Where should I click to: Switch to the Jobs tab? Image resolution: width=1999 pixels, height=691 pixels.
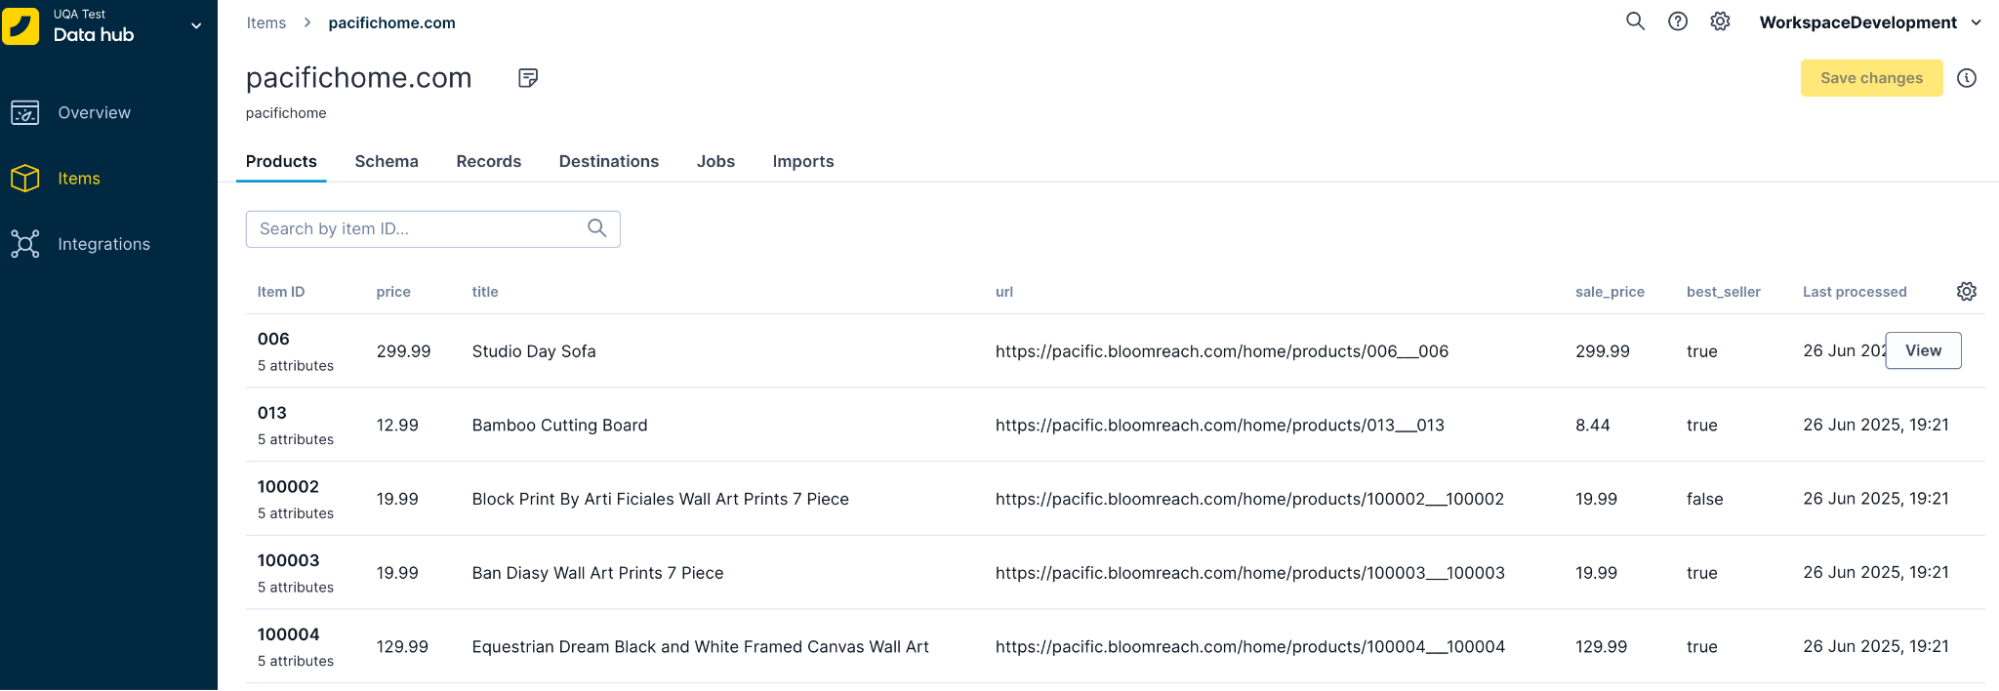click(x=715, y=161)
